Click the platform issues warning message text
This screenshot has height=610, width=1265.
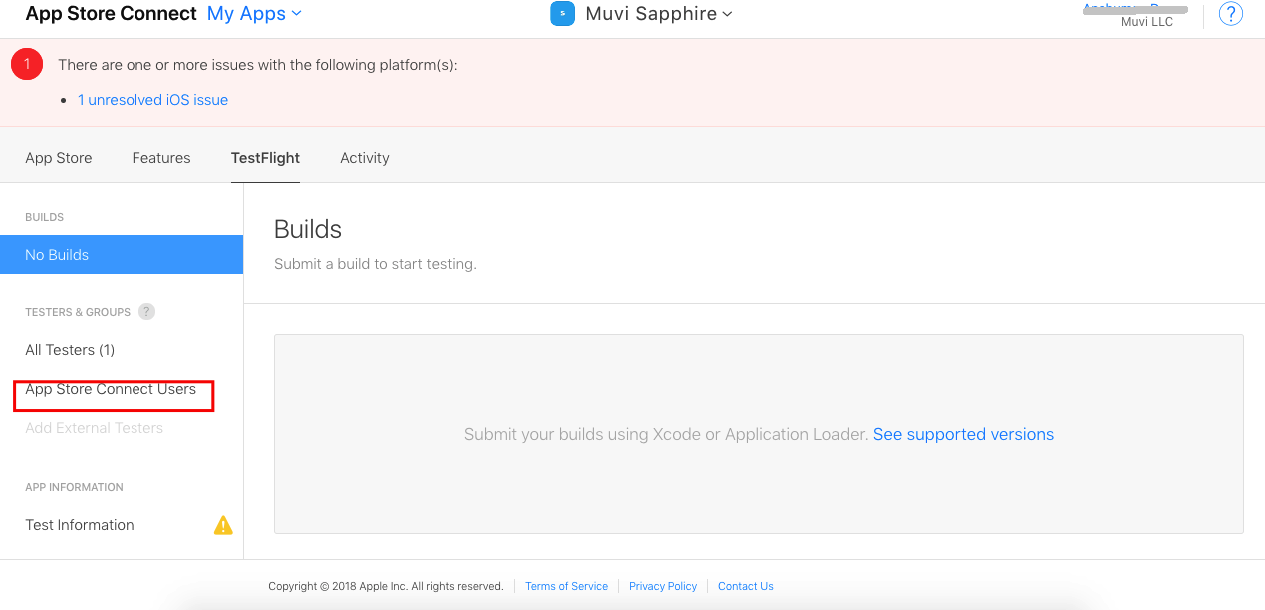(x=257, y=65)
